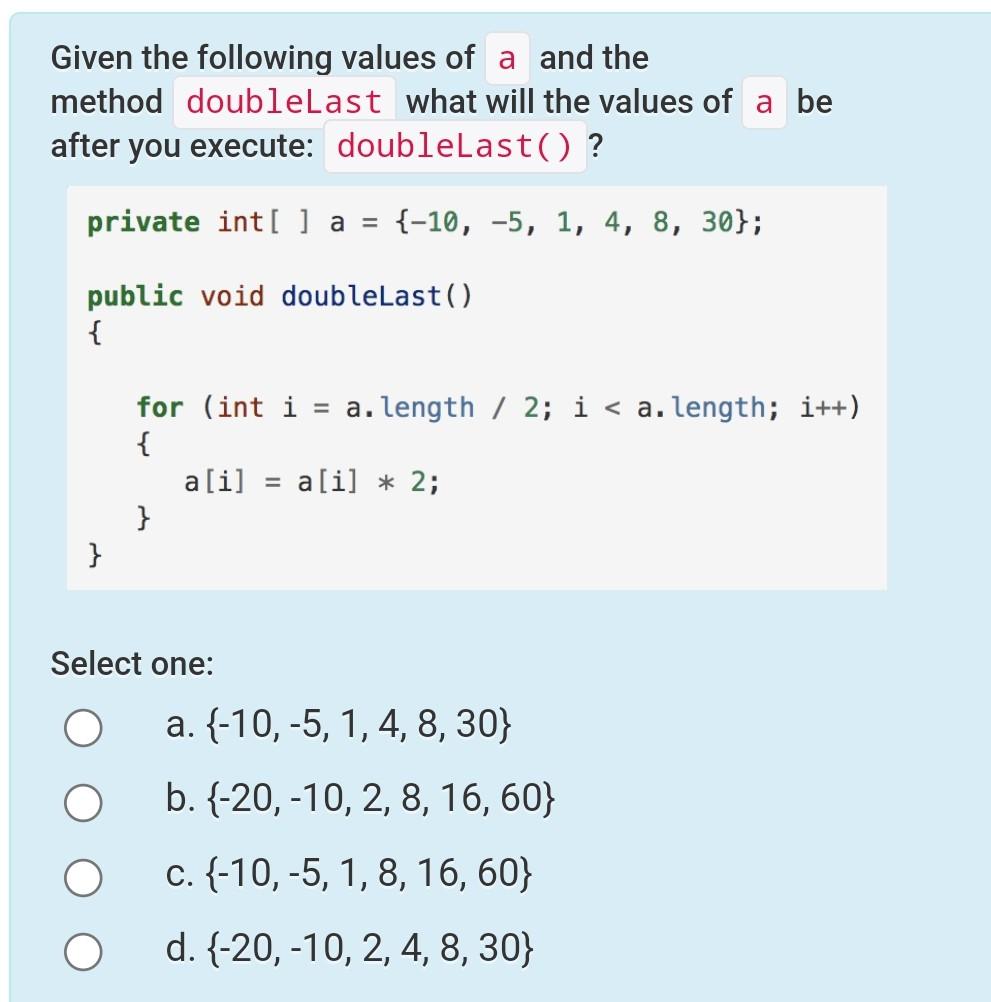Select radio button for option d
This screenshot has height=1002, width=991.
coord(83,950)
